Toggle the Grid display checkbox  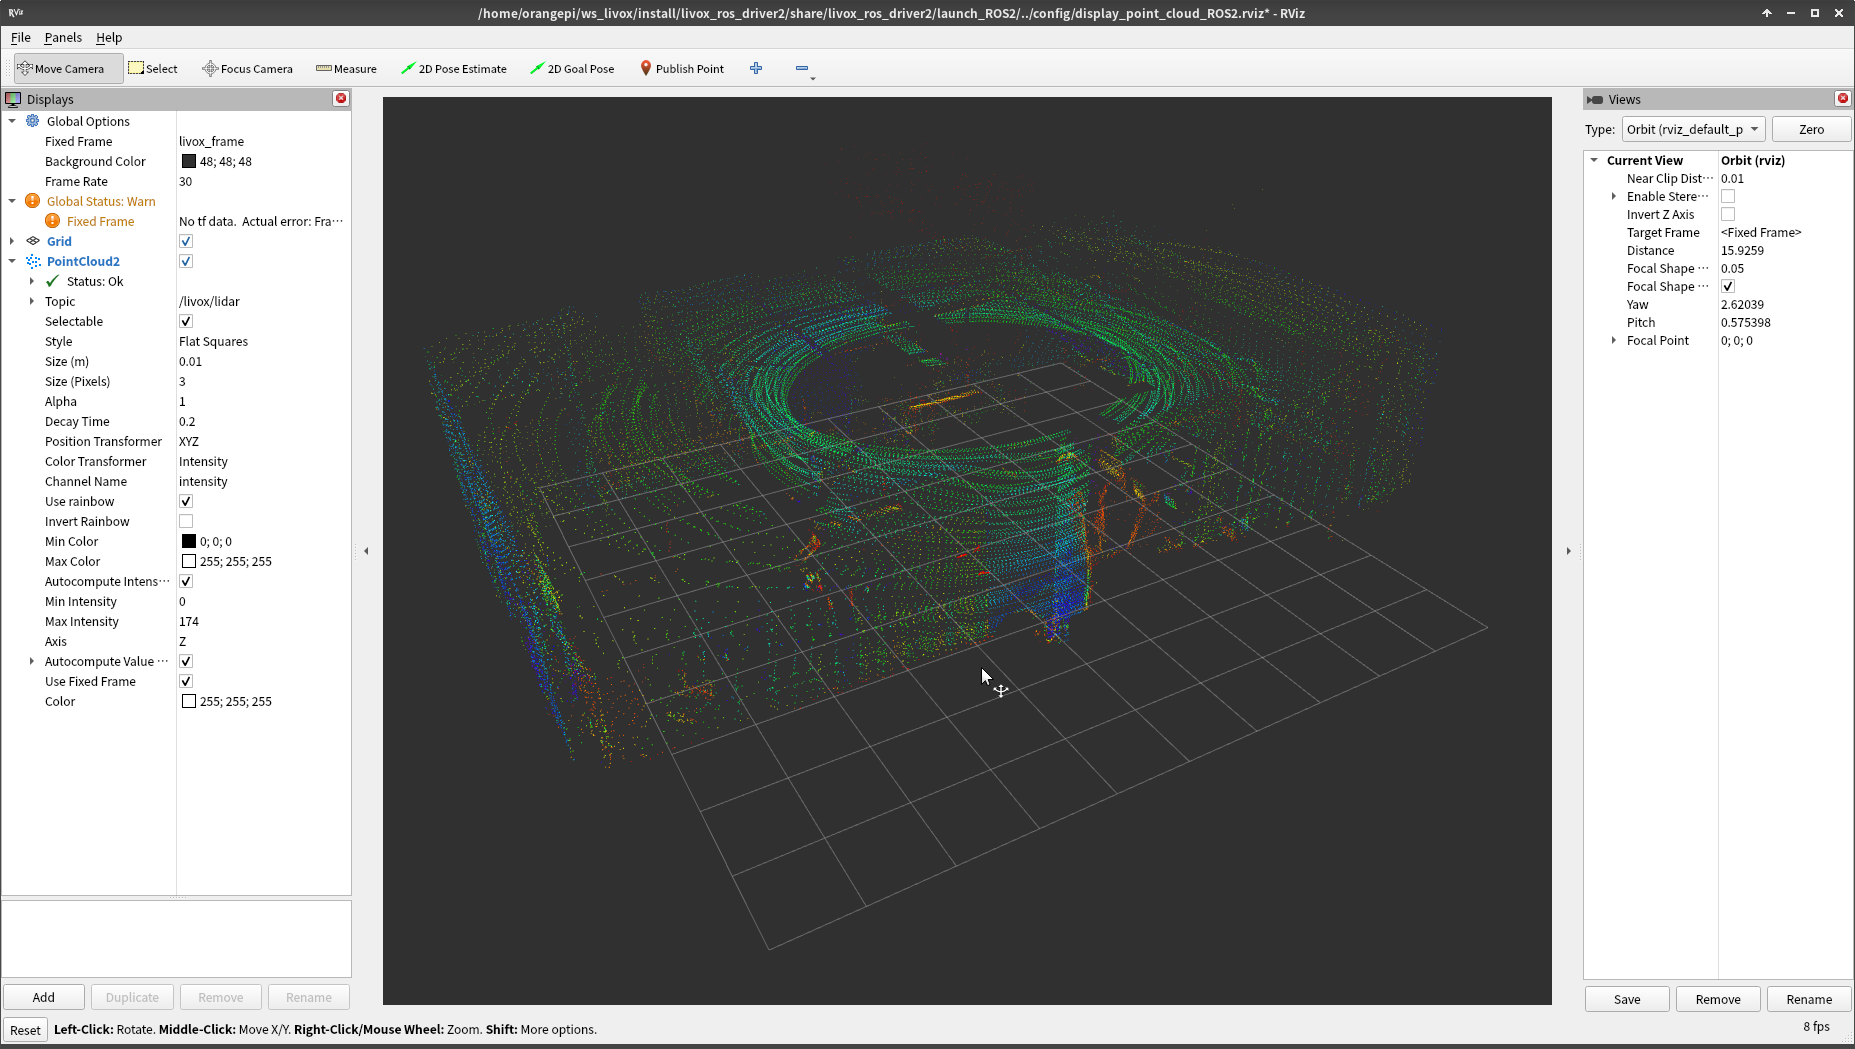186,241
